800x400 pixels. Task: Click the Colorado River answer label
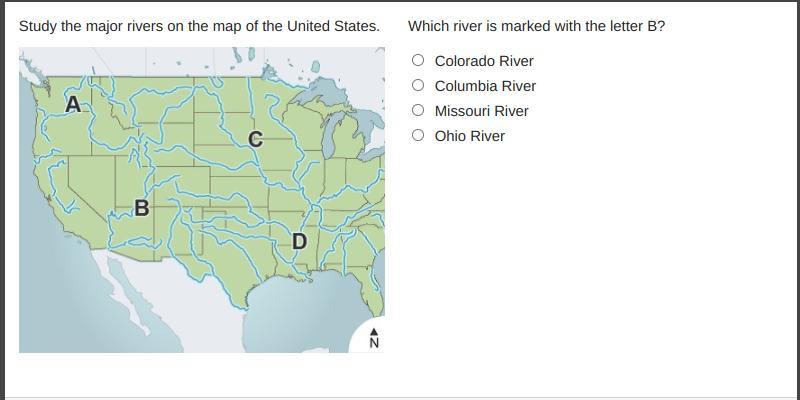point(484,61)
